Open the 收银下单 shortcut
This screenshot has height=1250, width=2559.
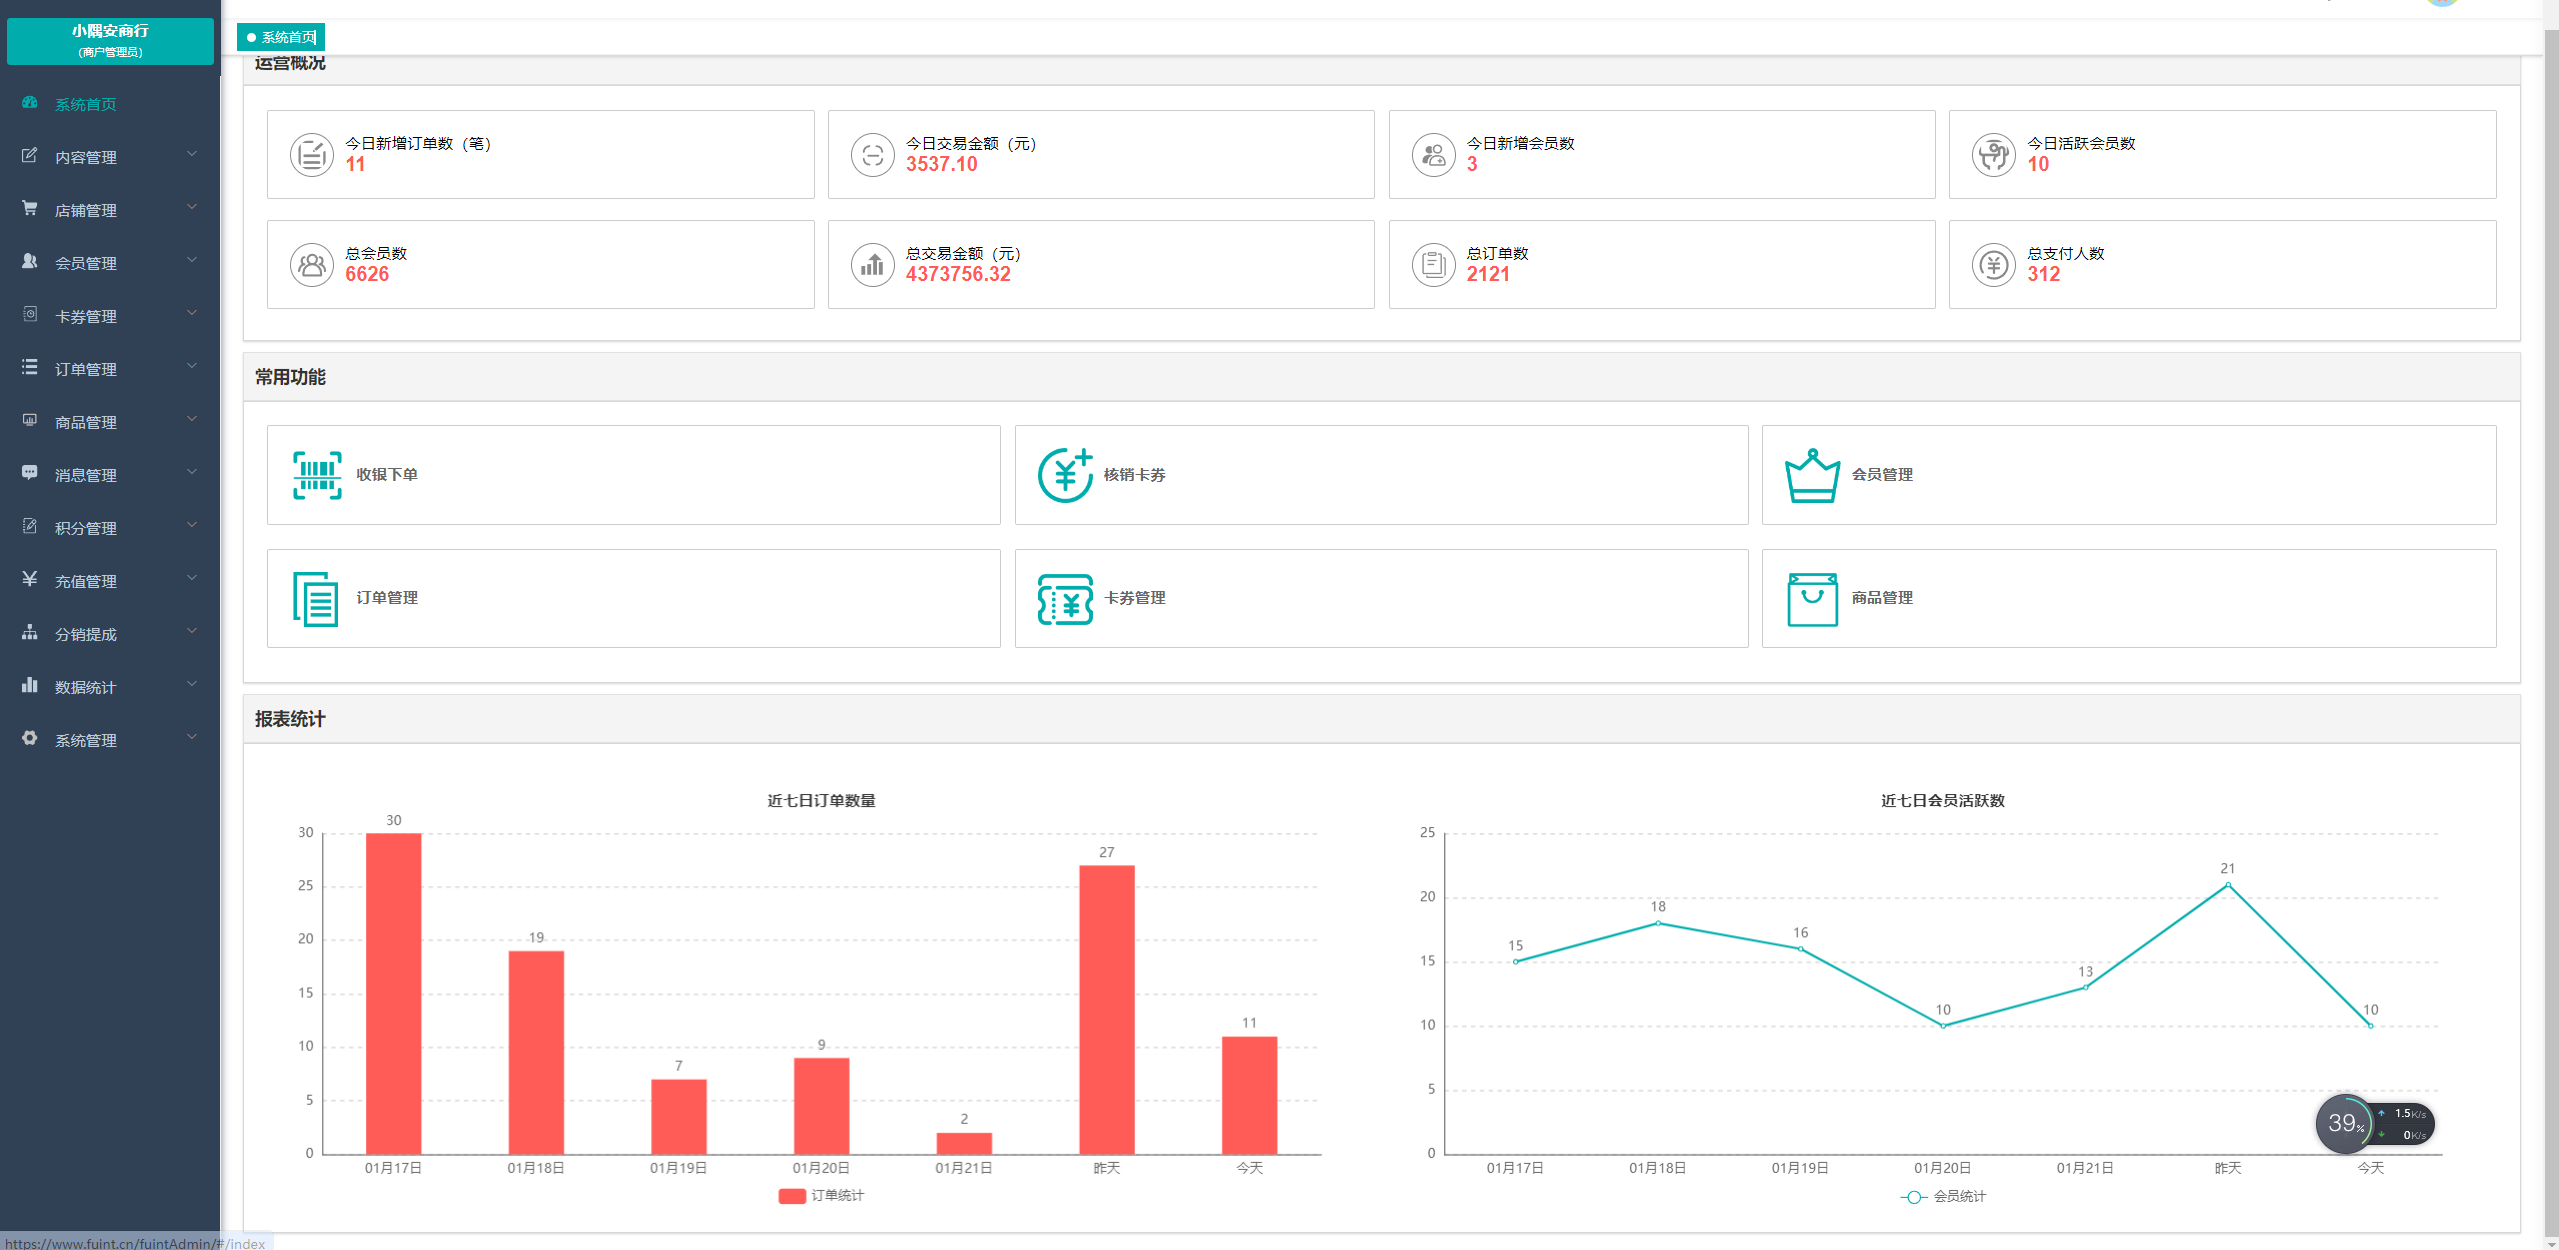click(633, 475)
